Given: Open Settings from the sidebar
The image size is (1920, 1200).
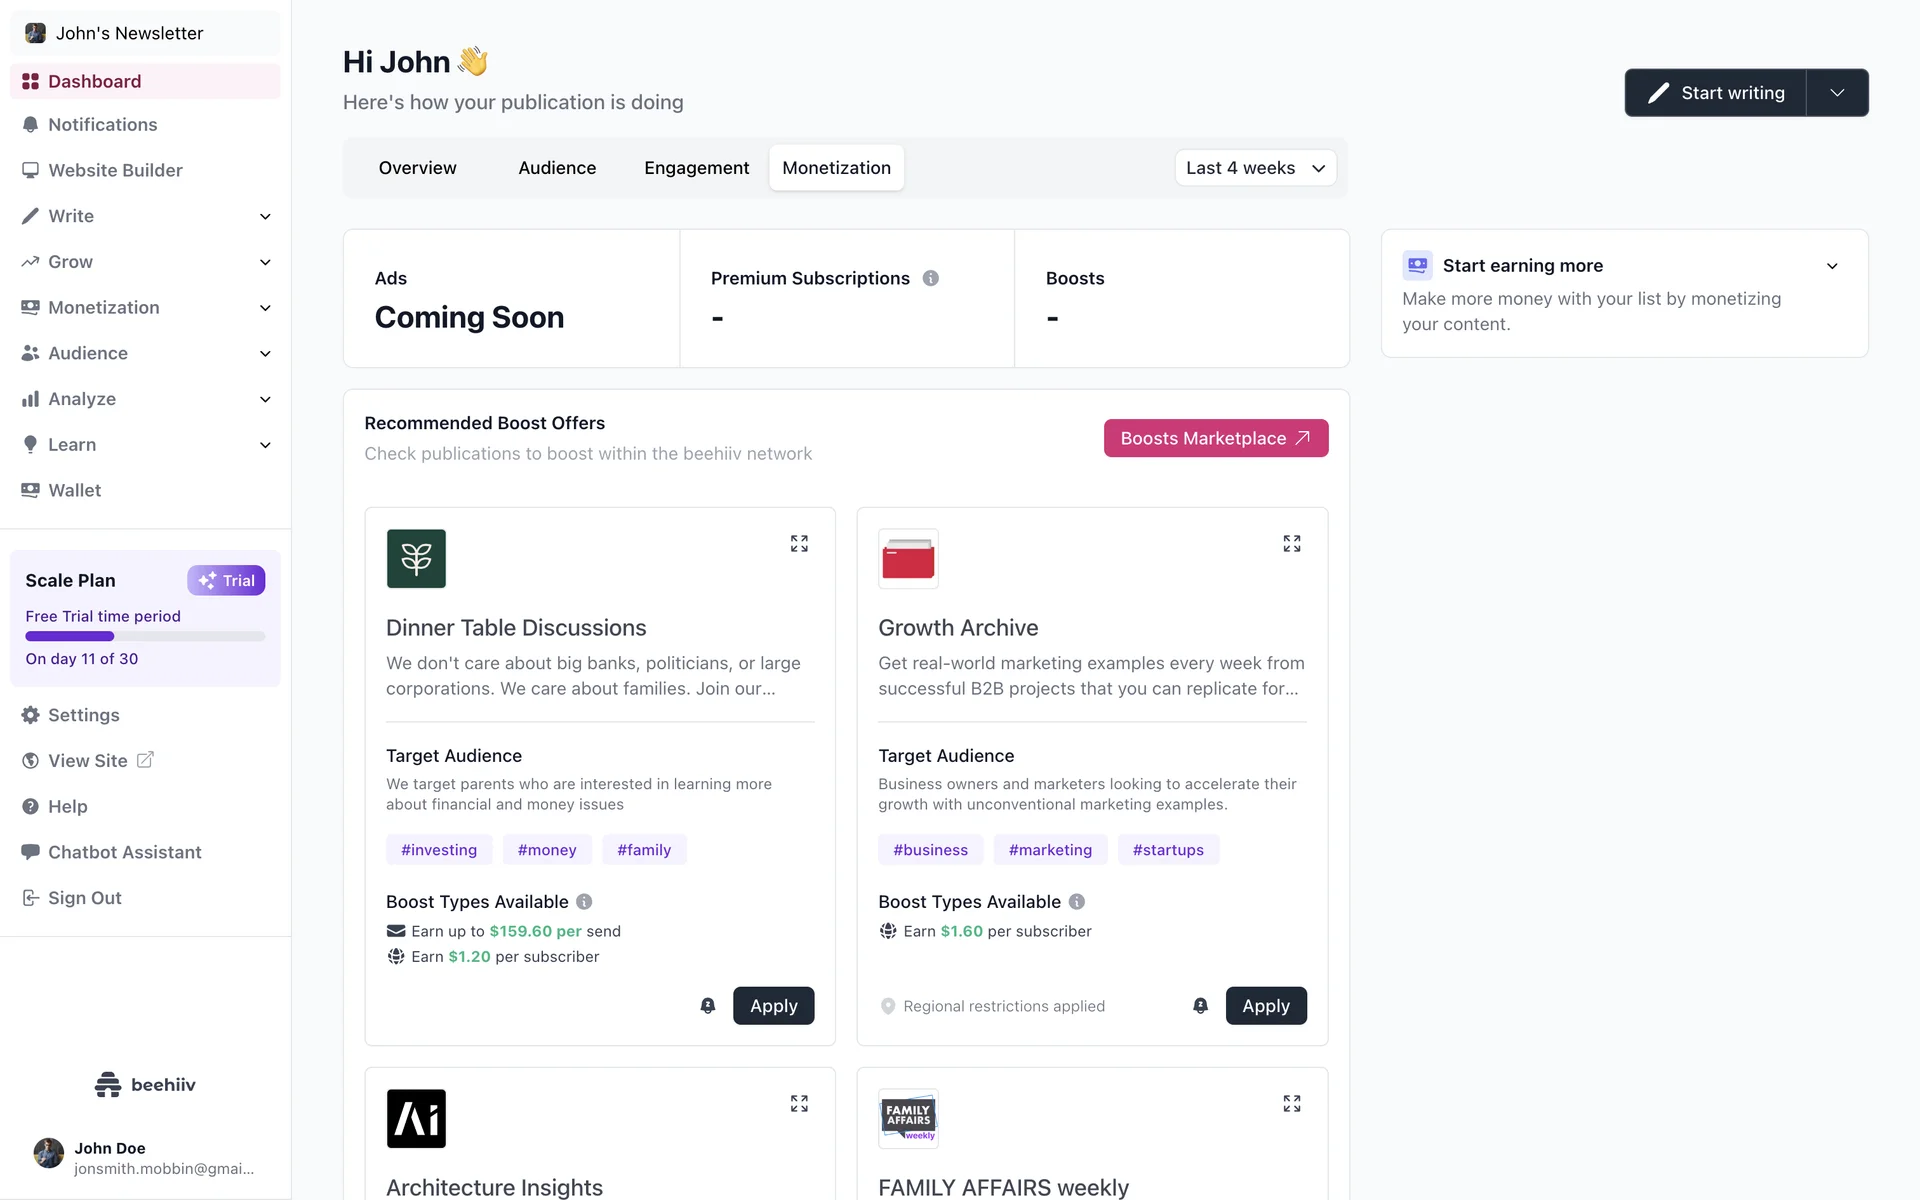Looking at the screenshot, I should point(83,715).
